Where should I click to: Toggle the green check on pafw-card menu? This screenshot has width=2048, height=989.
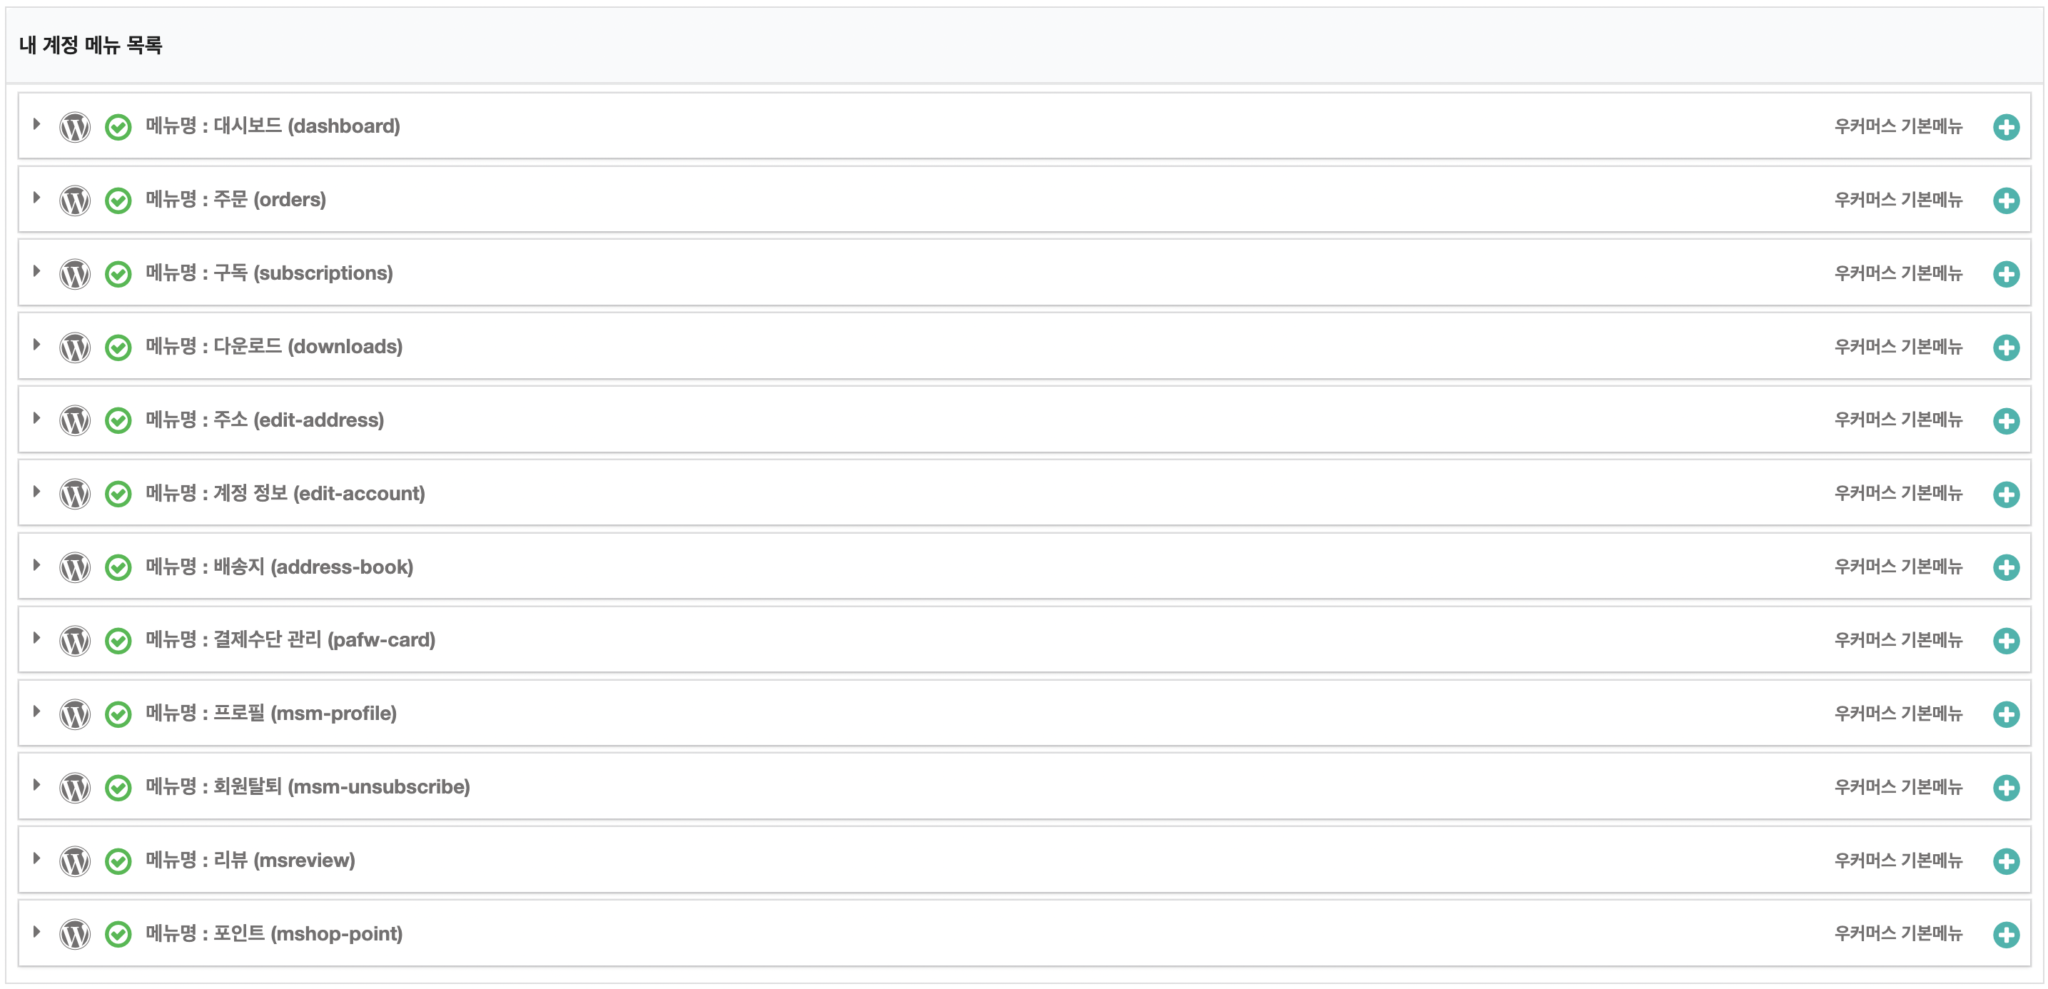(x=118, y=641)
